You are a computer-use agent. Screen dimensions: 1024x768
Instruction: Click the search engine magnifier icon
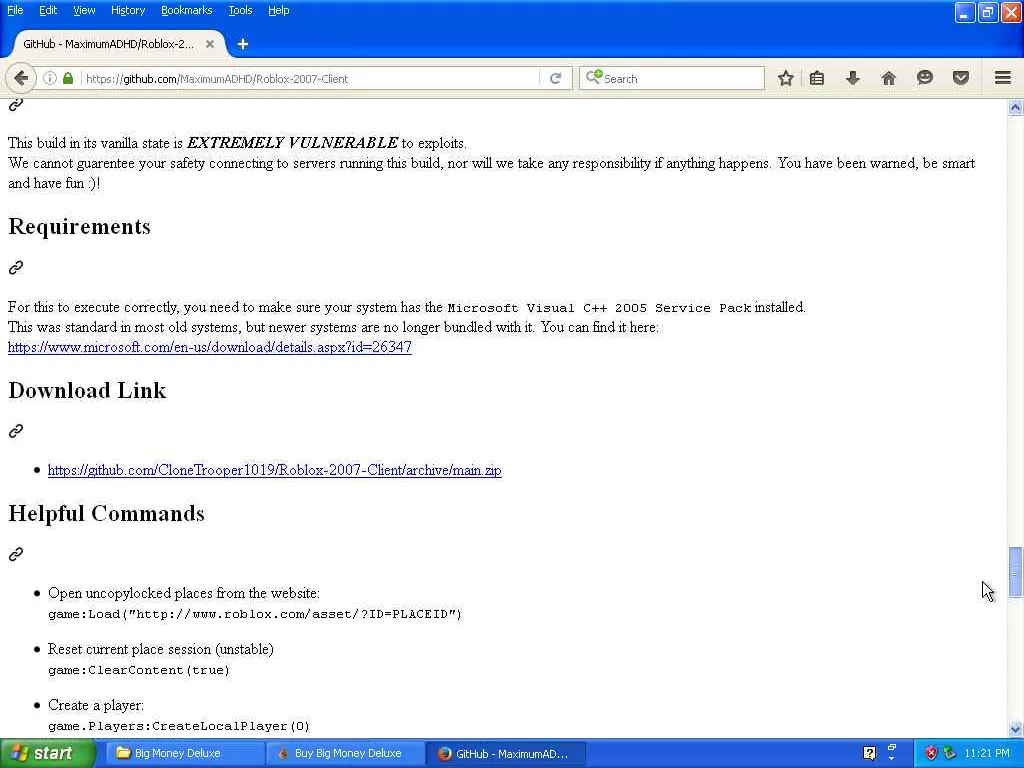click(x=593, y=78)
